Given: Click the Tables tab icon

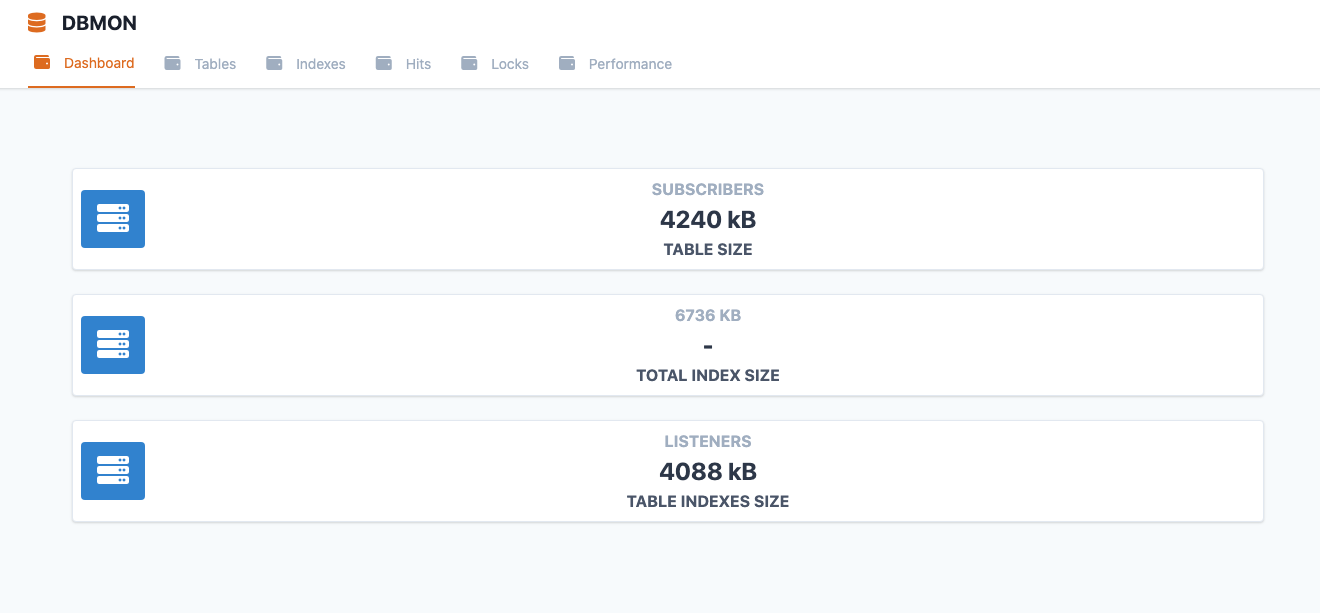Looking at the screenshot, I should (x=171, y=62).
